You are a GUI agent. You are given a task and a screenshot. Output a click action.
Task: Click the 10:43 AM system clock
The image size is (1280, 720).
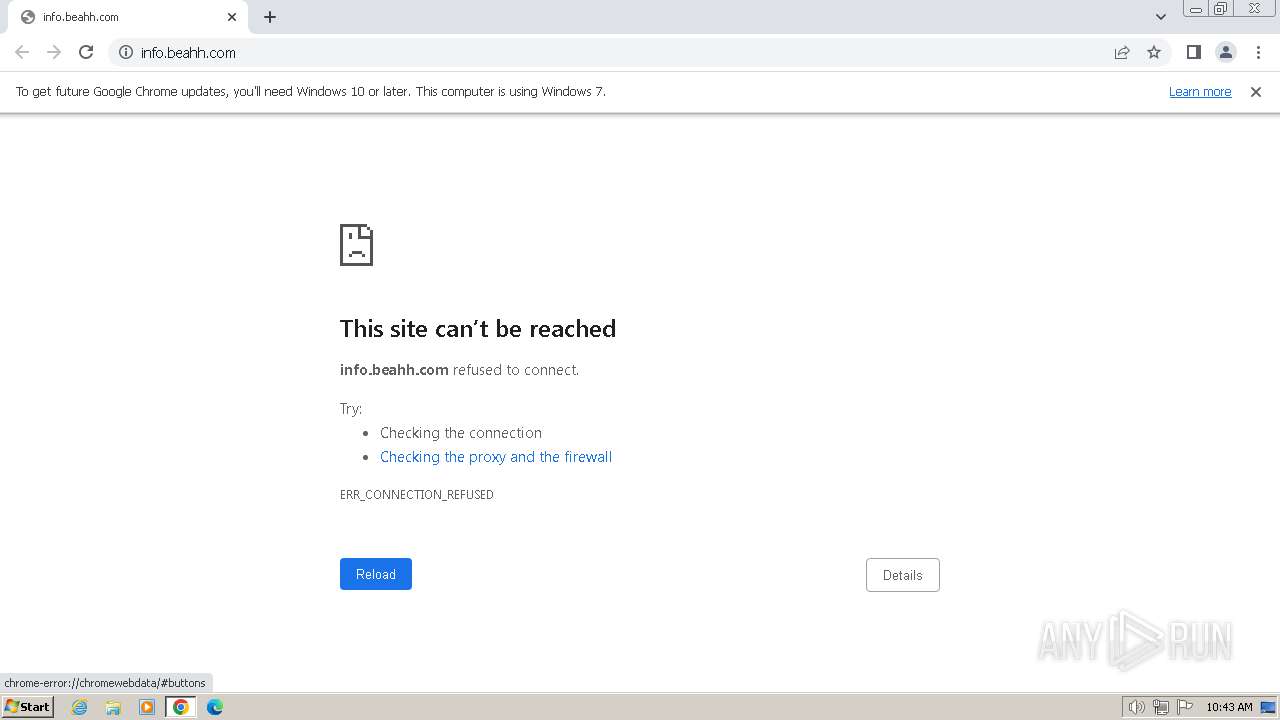point(1229,707)
